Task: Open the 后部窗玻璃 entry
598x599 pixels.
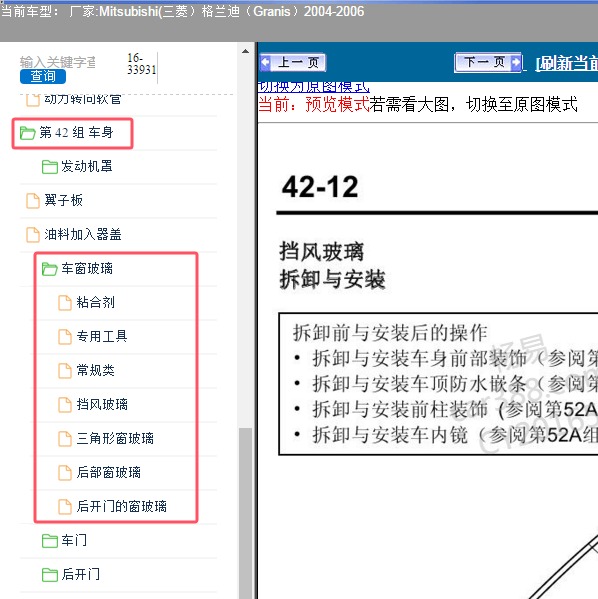Action: (x=109, y=473)
